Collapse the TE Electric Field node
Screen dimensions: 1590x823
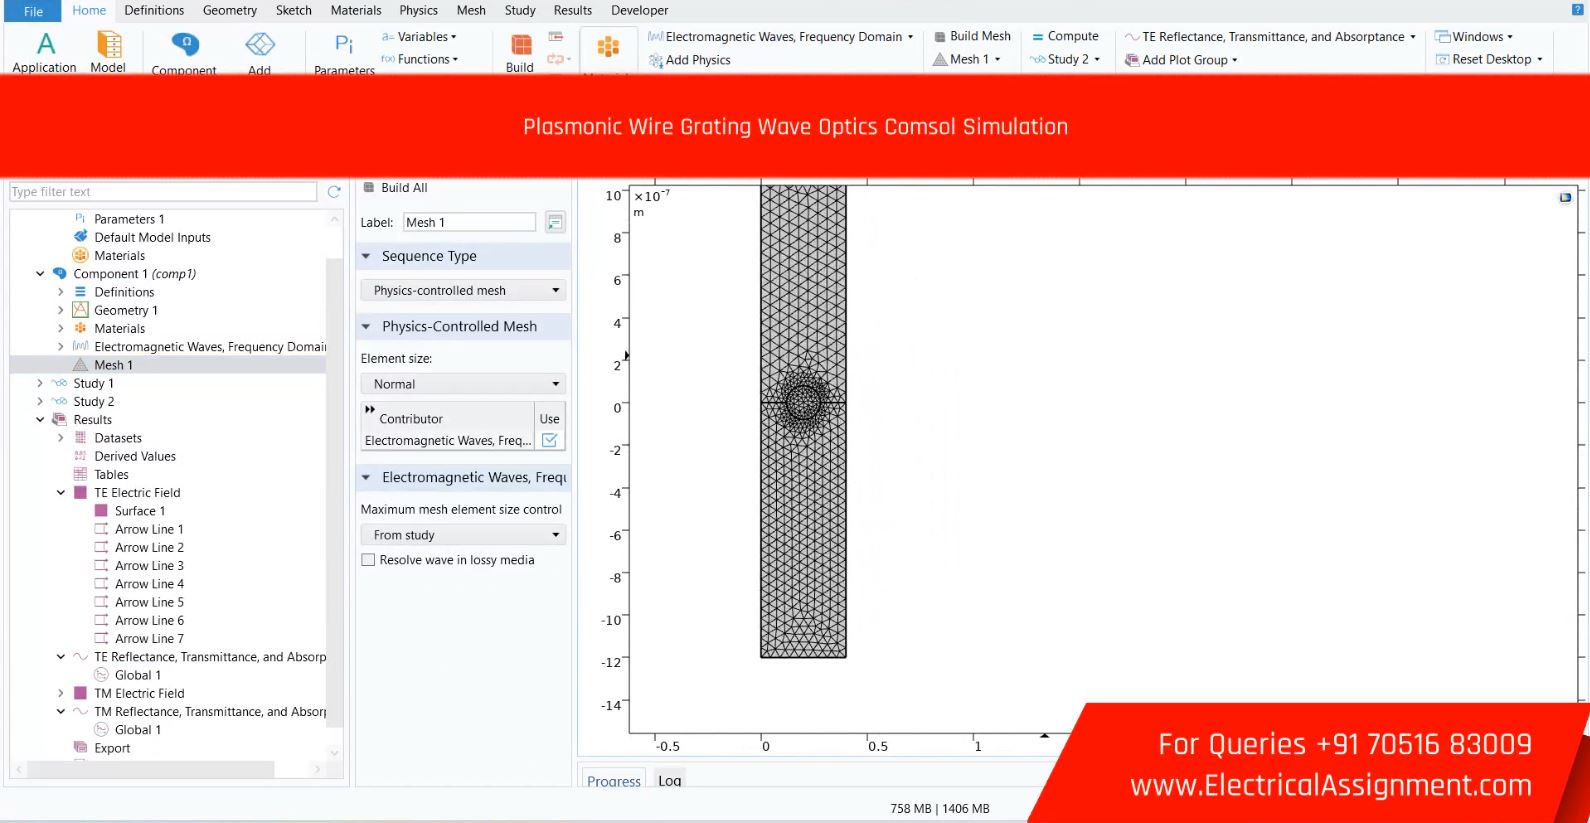61,493
